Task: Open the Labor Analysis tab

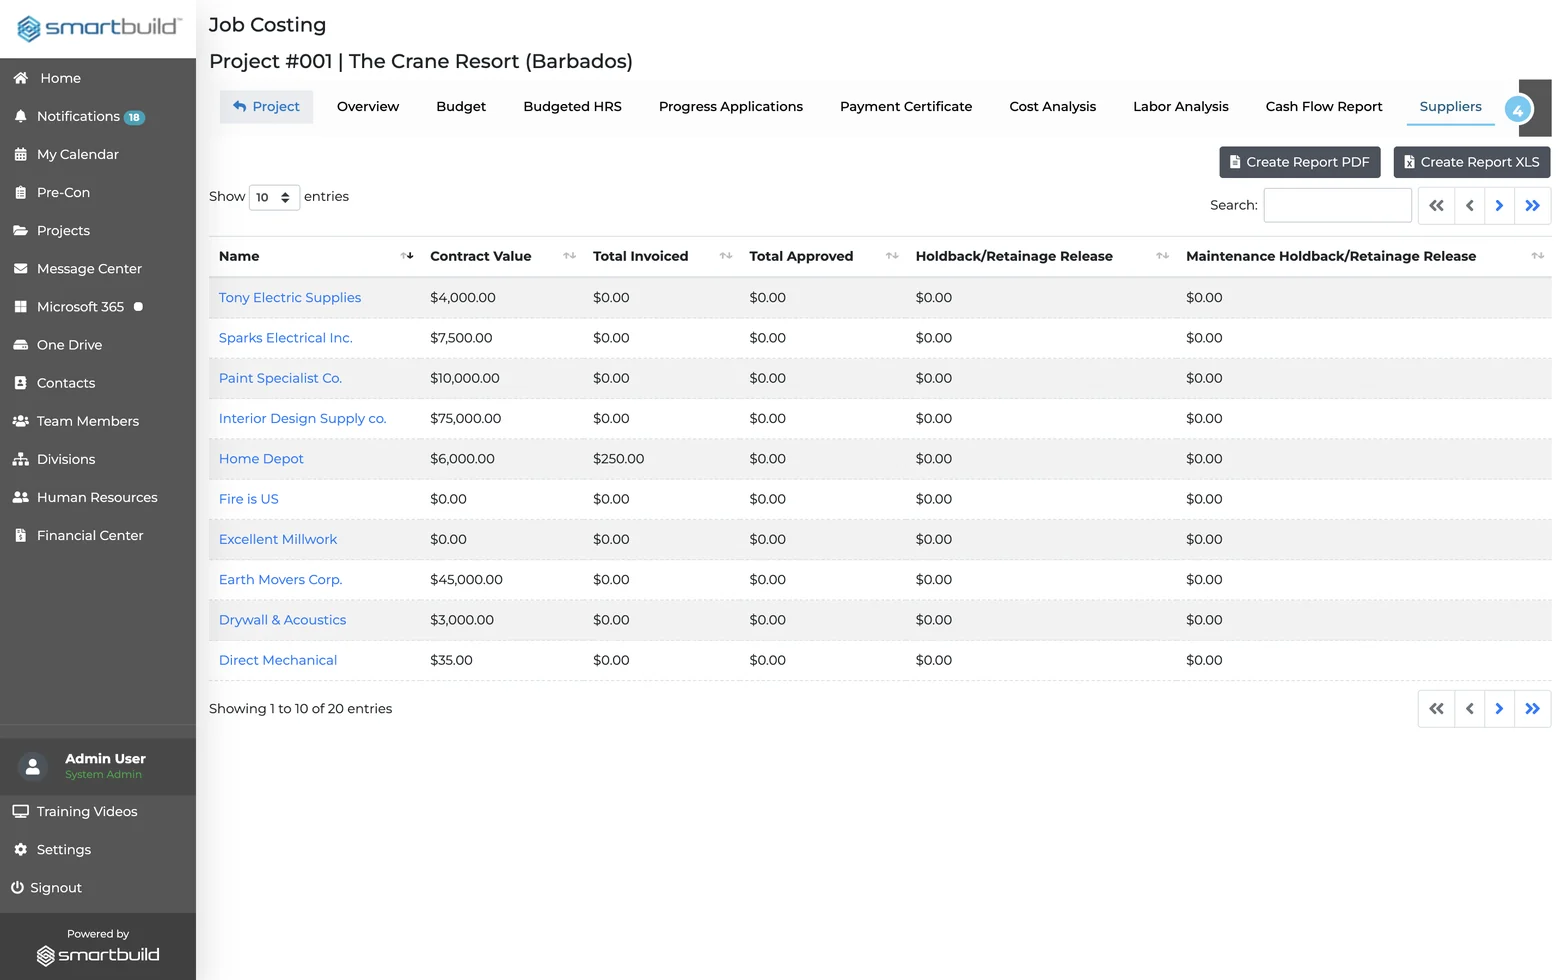Action: (1180, 107)
